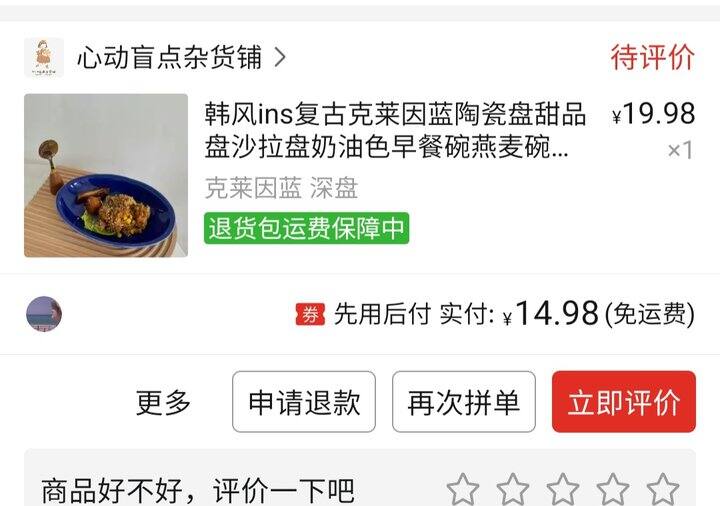The width and height of the screenshot is (720, 506).
Task: Tap the 退货包运费保障中 green badge
Action: tap(306, 228)
